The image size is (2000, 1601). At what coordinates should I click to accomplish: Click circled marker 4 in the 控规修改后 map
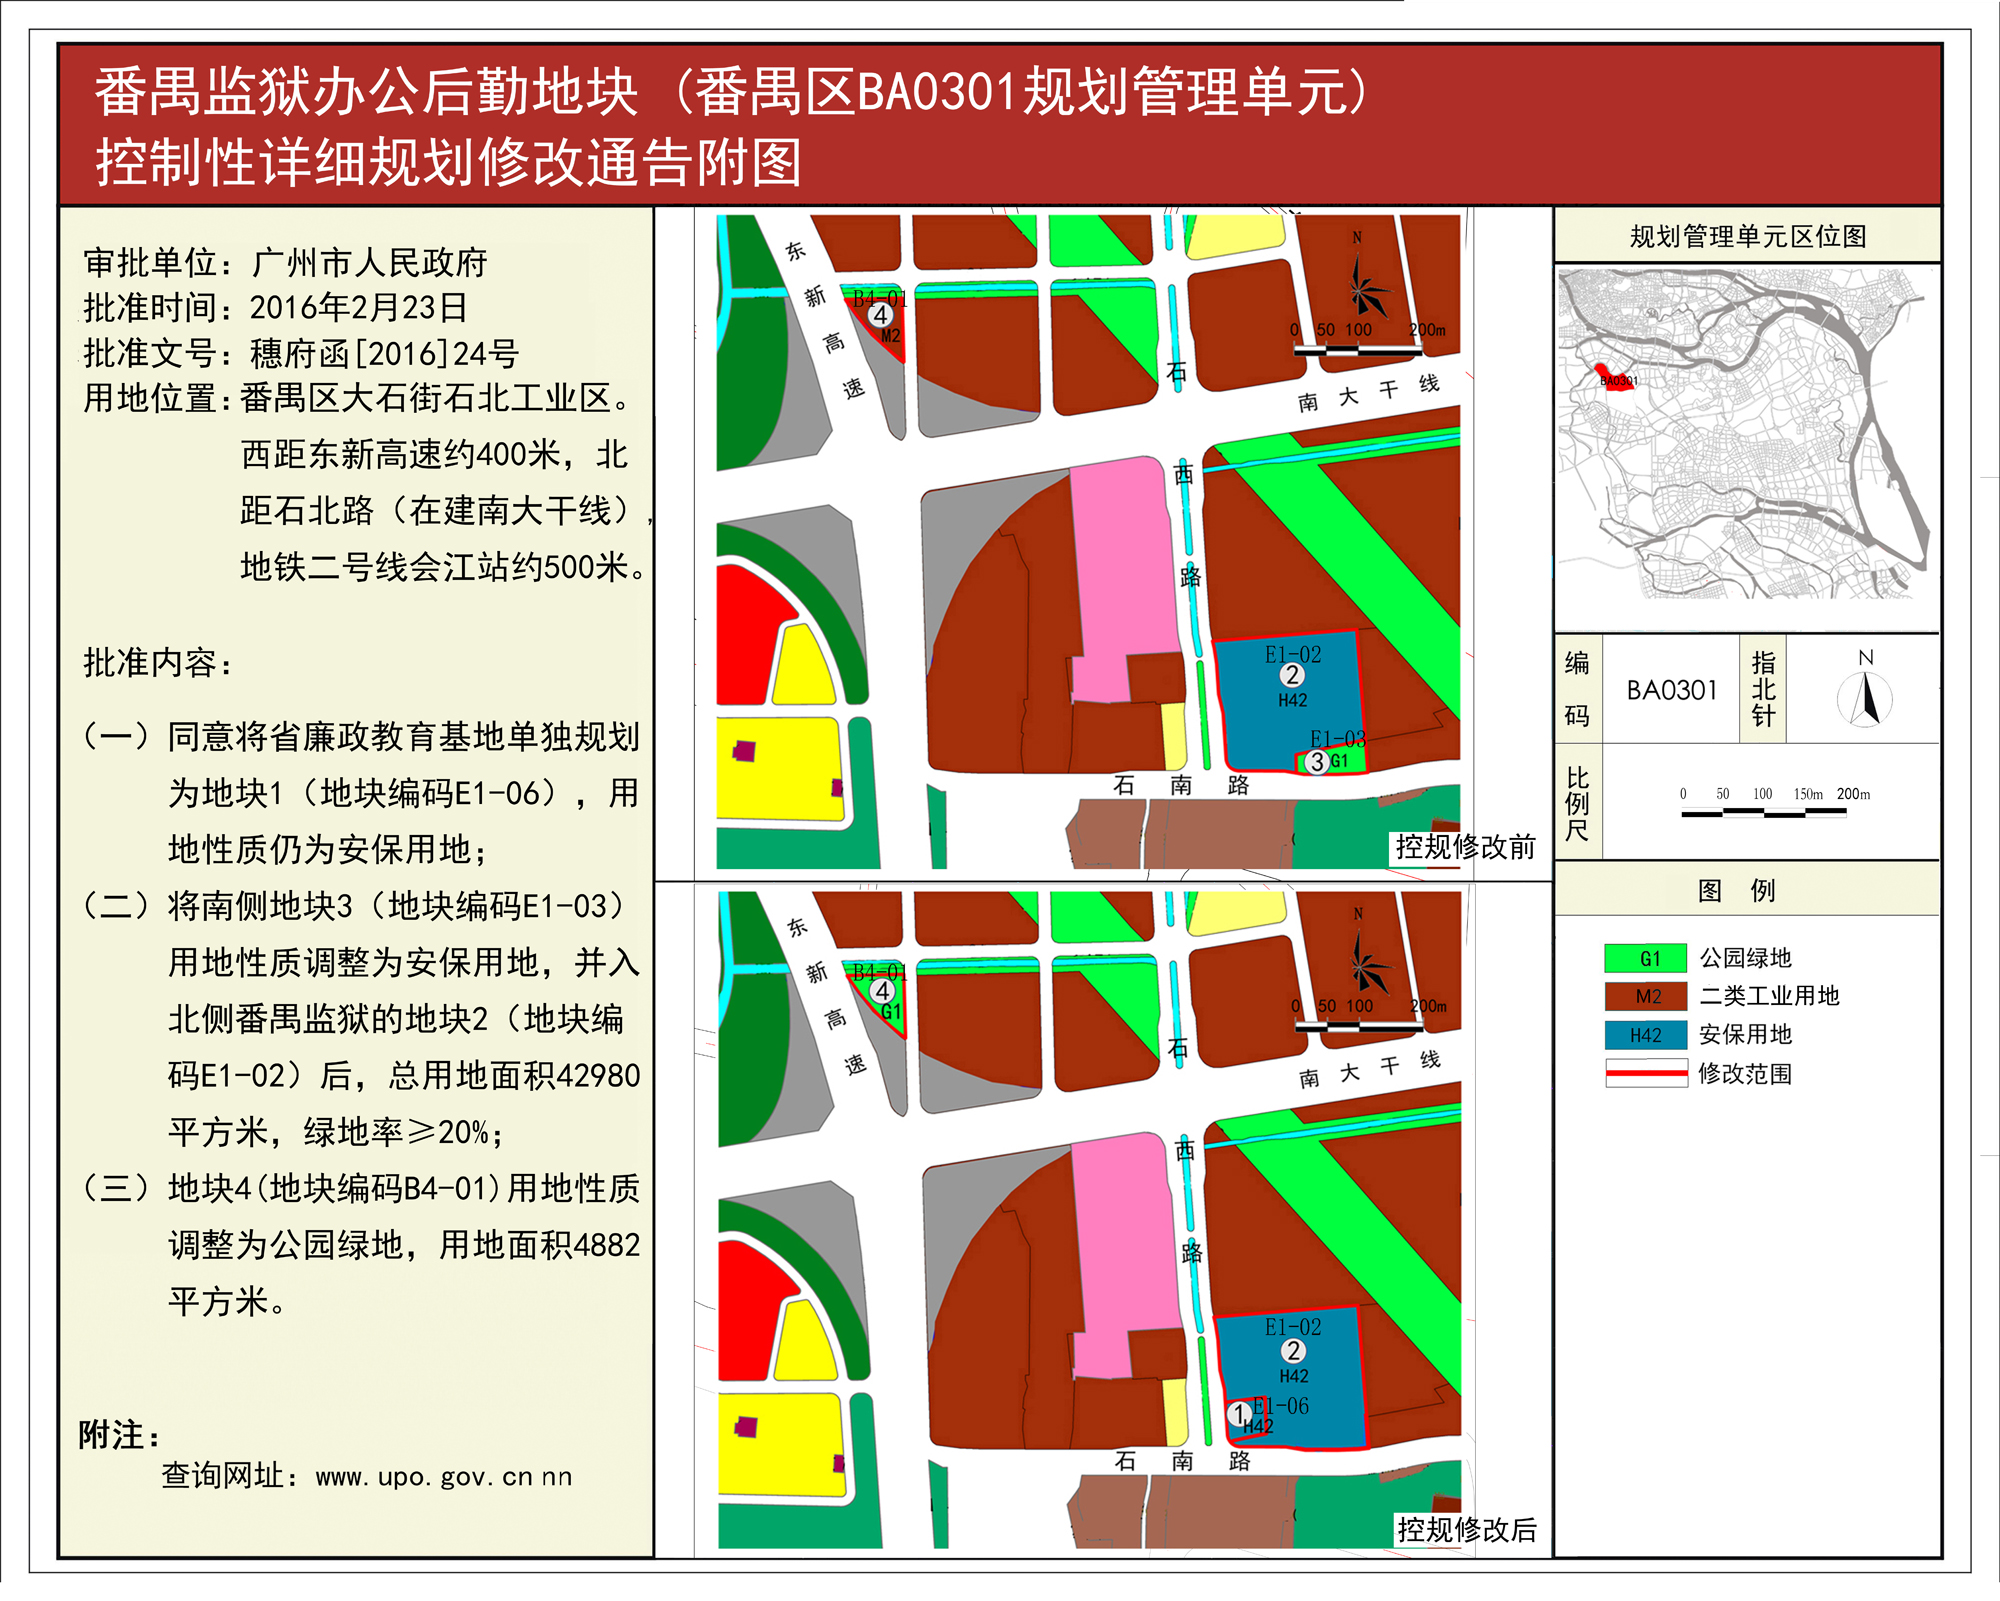[881, 991]
